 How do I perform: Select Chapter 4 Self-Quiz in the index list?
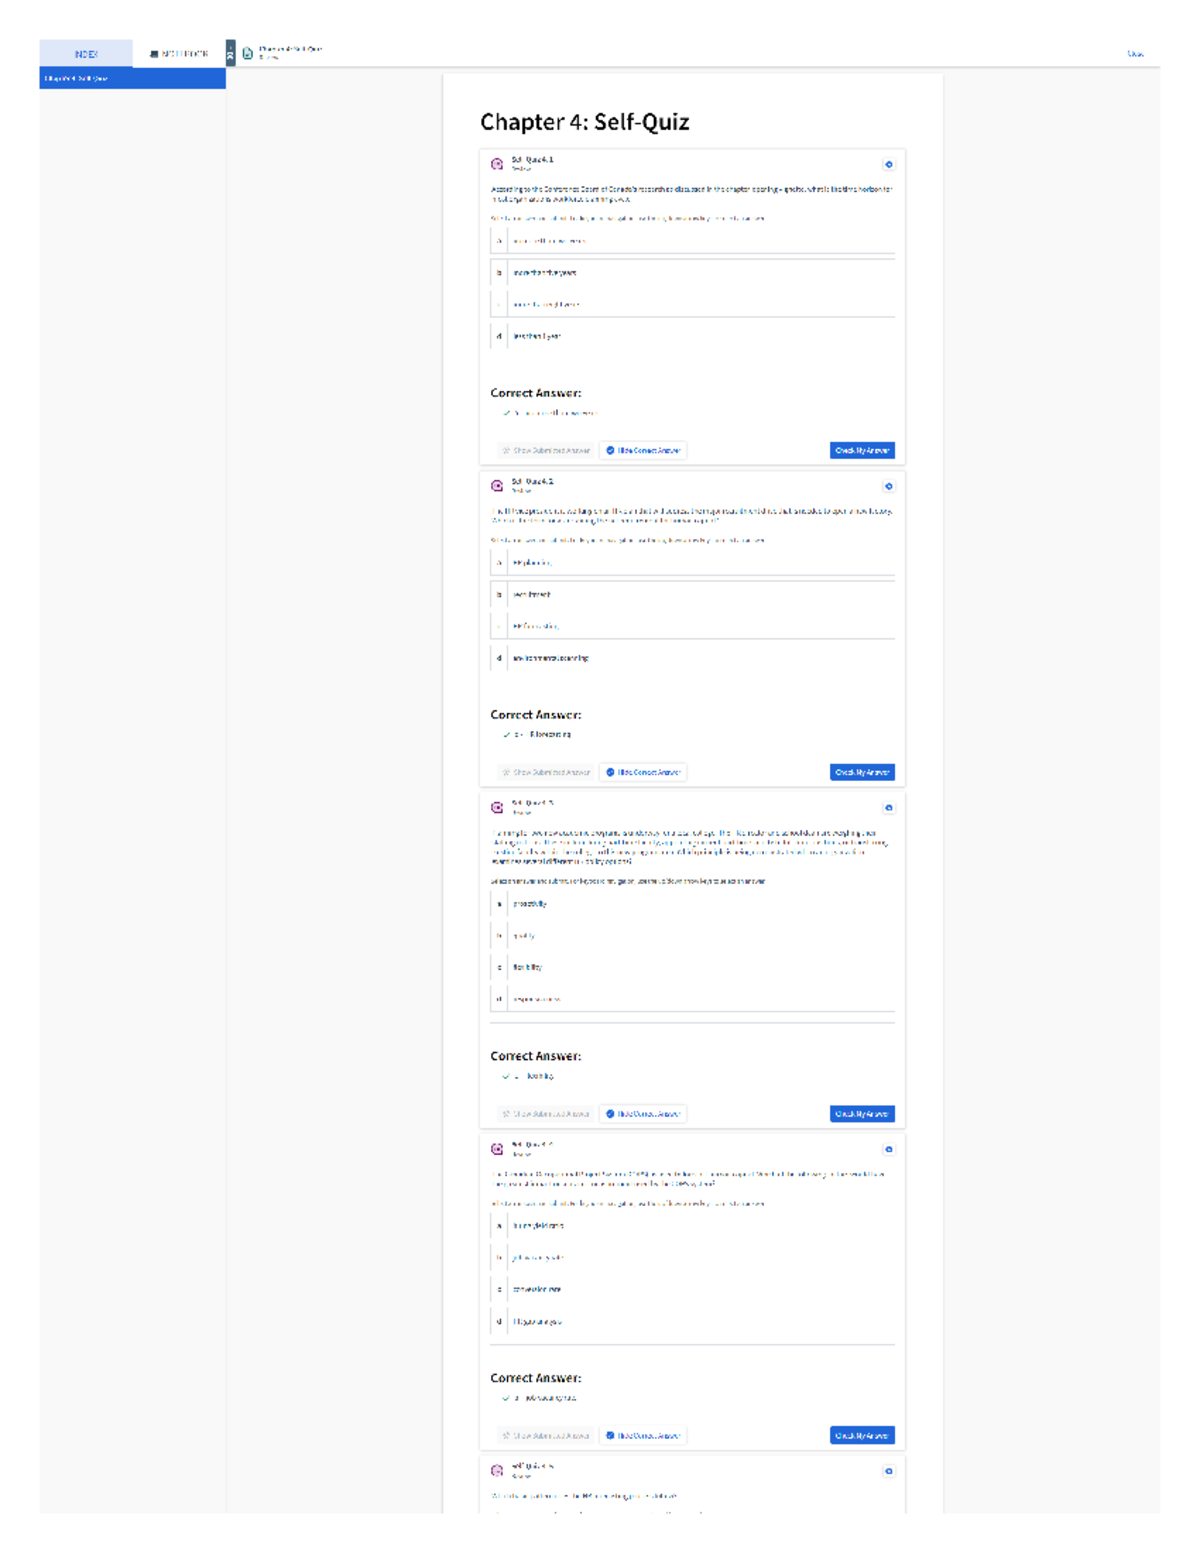point(132,78)
